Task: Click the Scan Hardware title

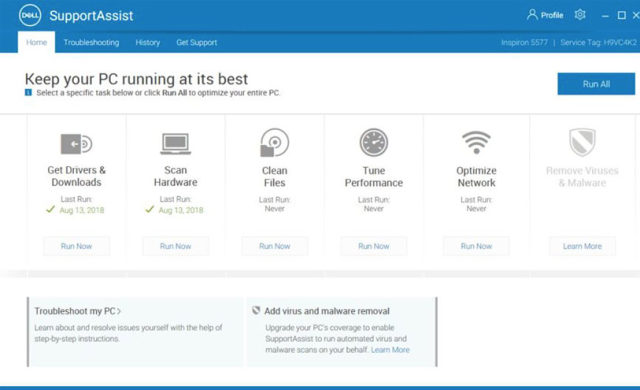Action: (x=176, y=176)
